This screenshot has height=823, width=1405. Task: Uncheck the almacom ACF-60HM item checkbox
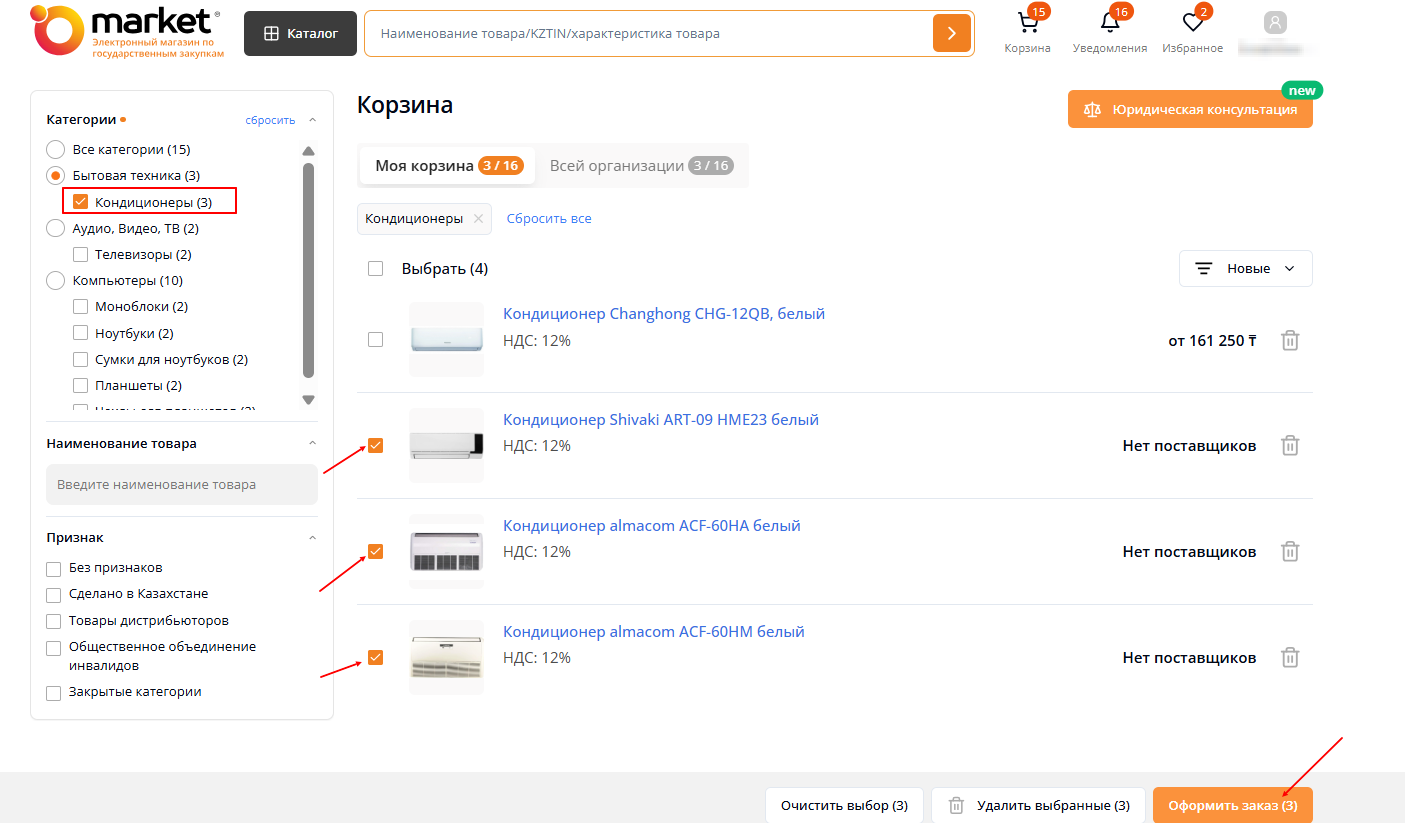375,657
